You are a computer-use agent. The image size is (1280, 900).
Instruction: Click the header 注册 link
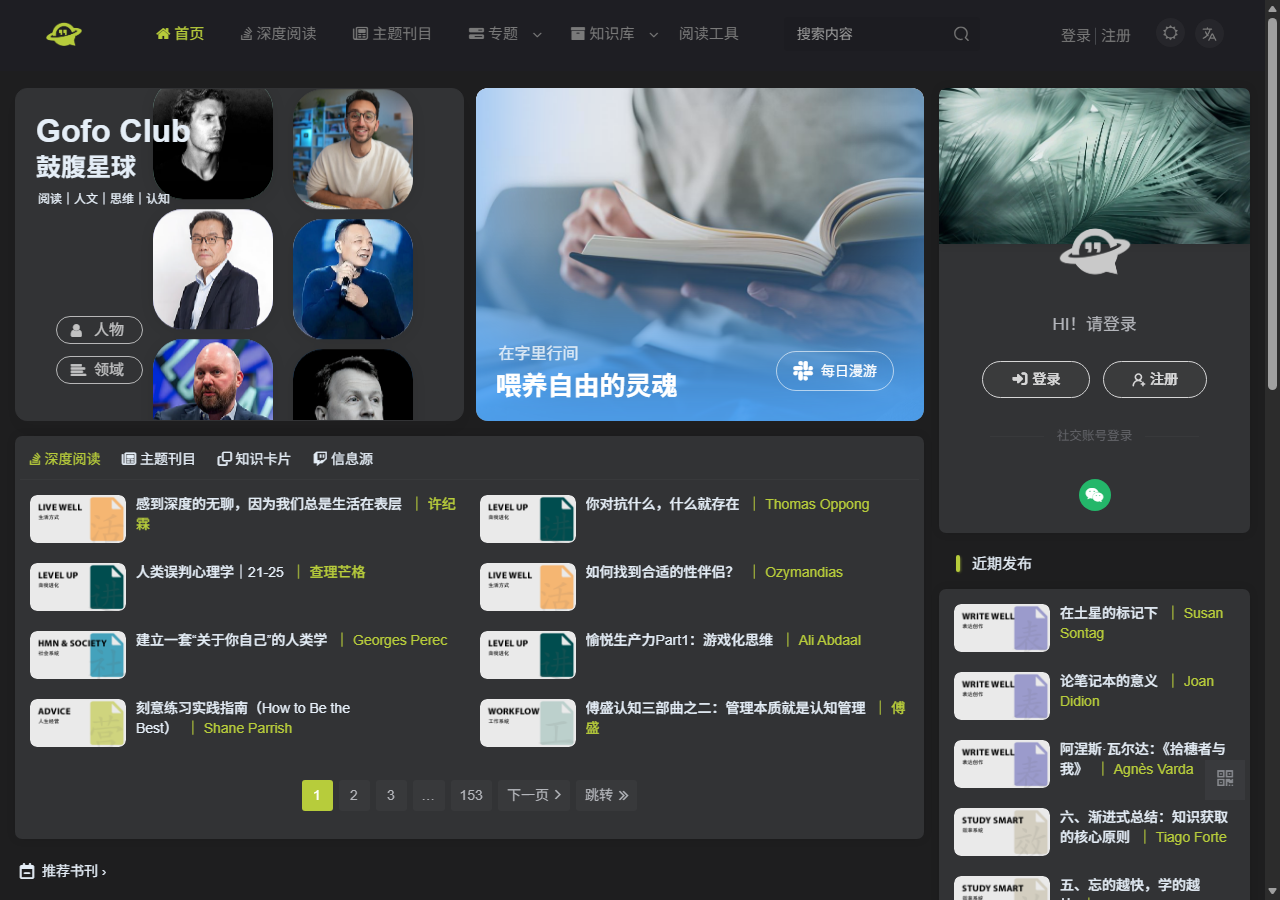[x=1116, y=36]
